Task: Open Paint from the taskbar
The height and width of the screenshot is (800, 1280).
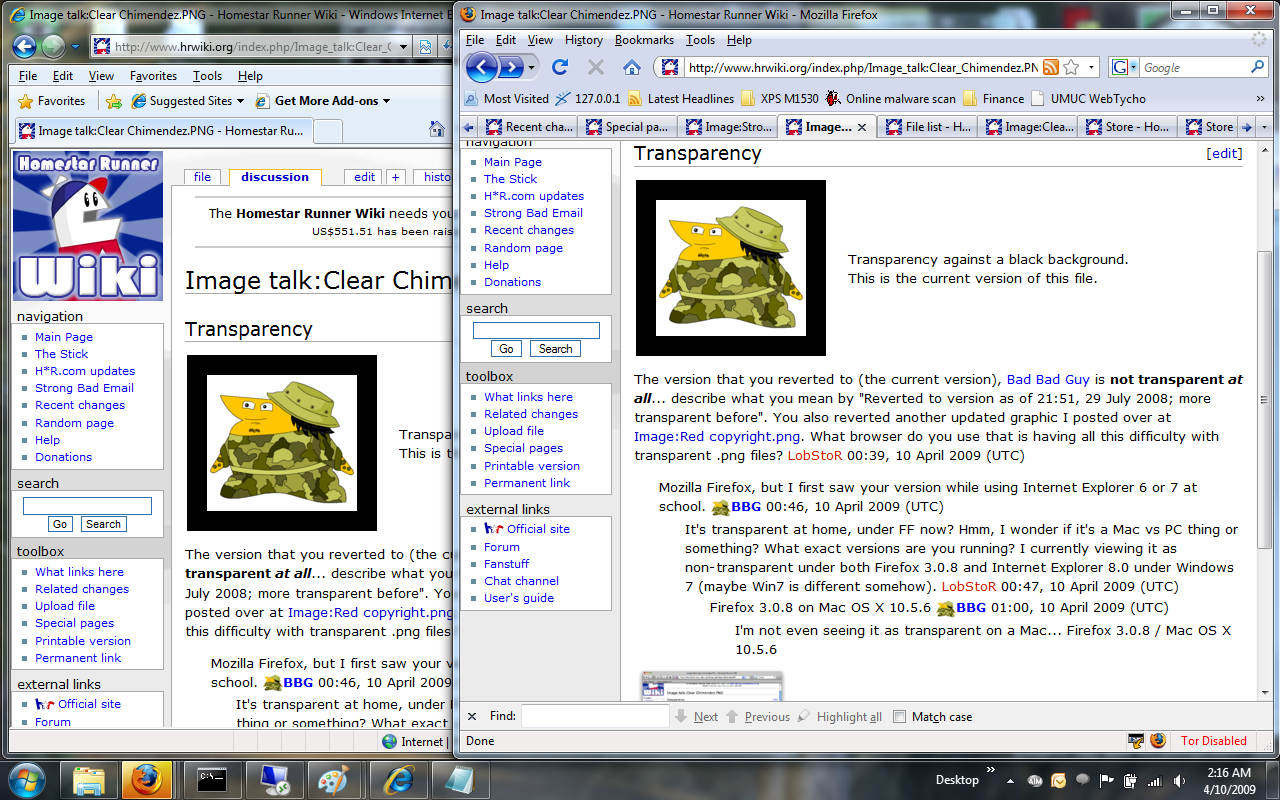Action: (333, 779)
